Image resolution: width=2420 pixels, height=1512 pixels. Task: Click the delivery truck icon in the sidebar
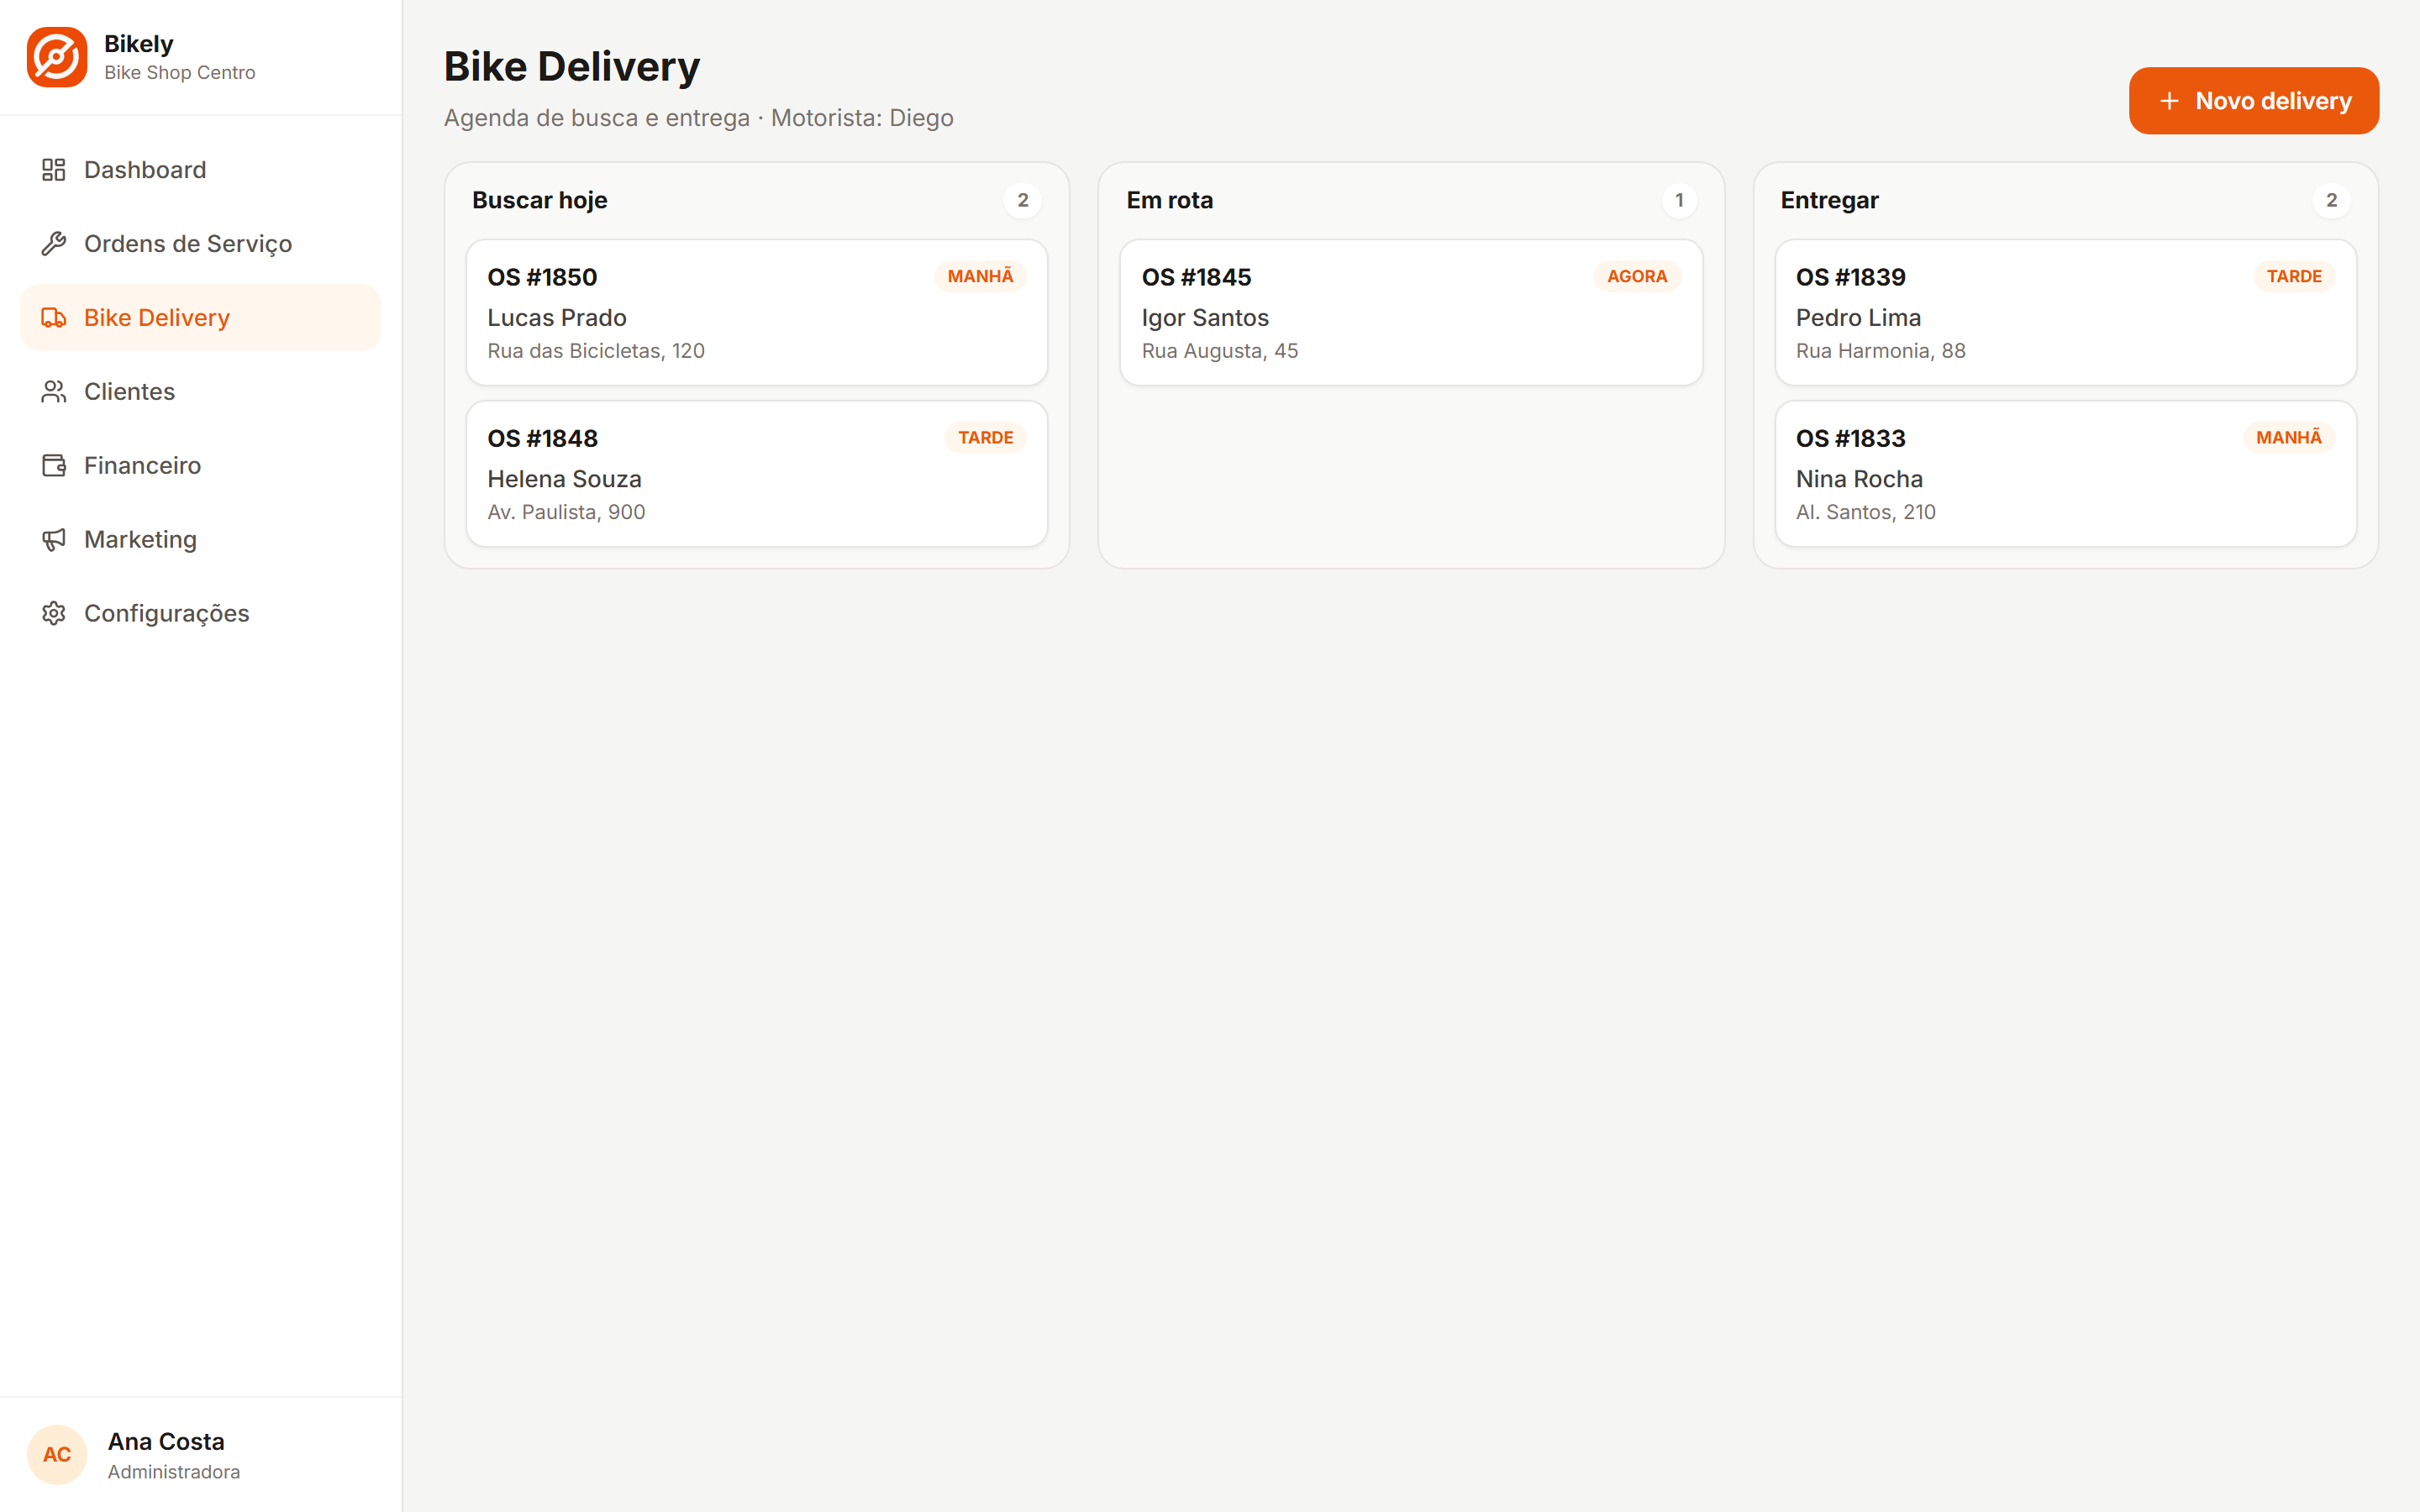(54, 318)
